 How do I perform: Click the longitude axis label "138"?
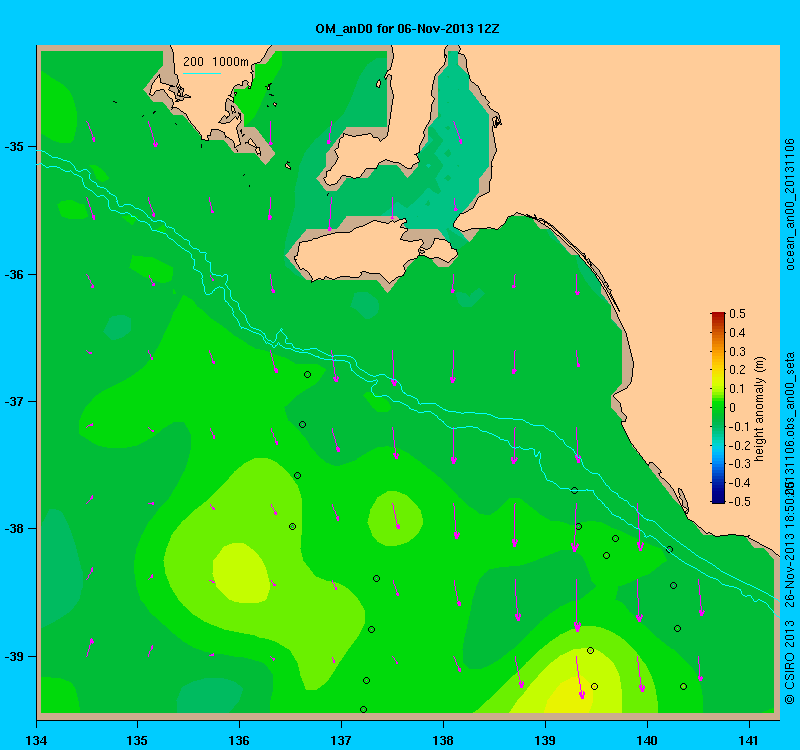pyautogui.click(x=443, y=740)
